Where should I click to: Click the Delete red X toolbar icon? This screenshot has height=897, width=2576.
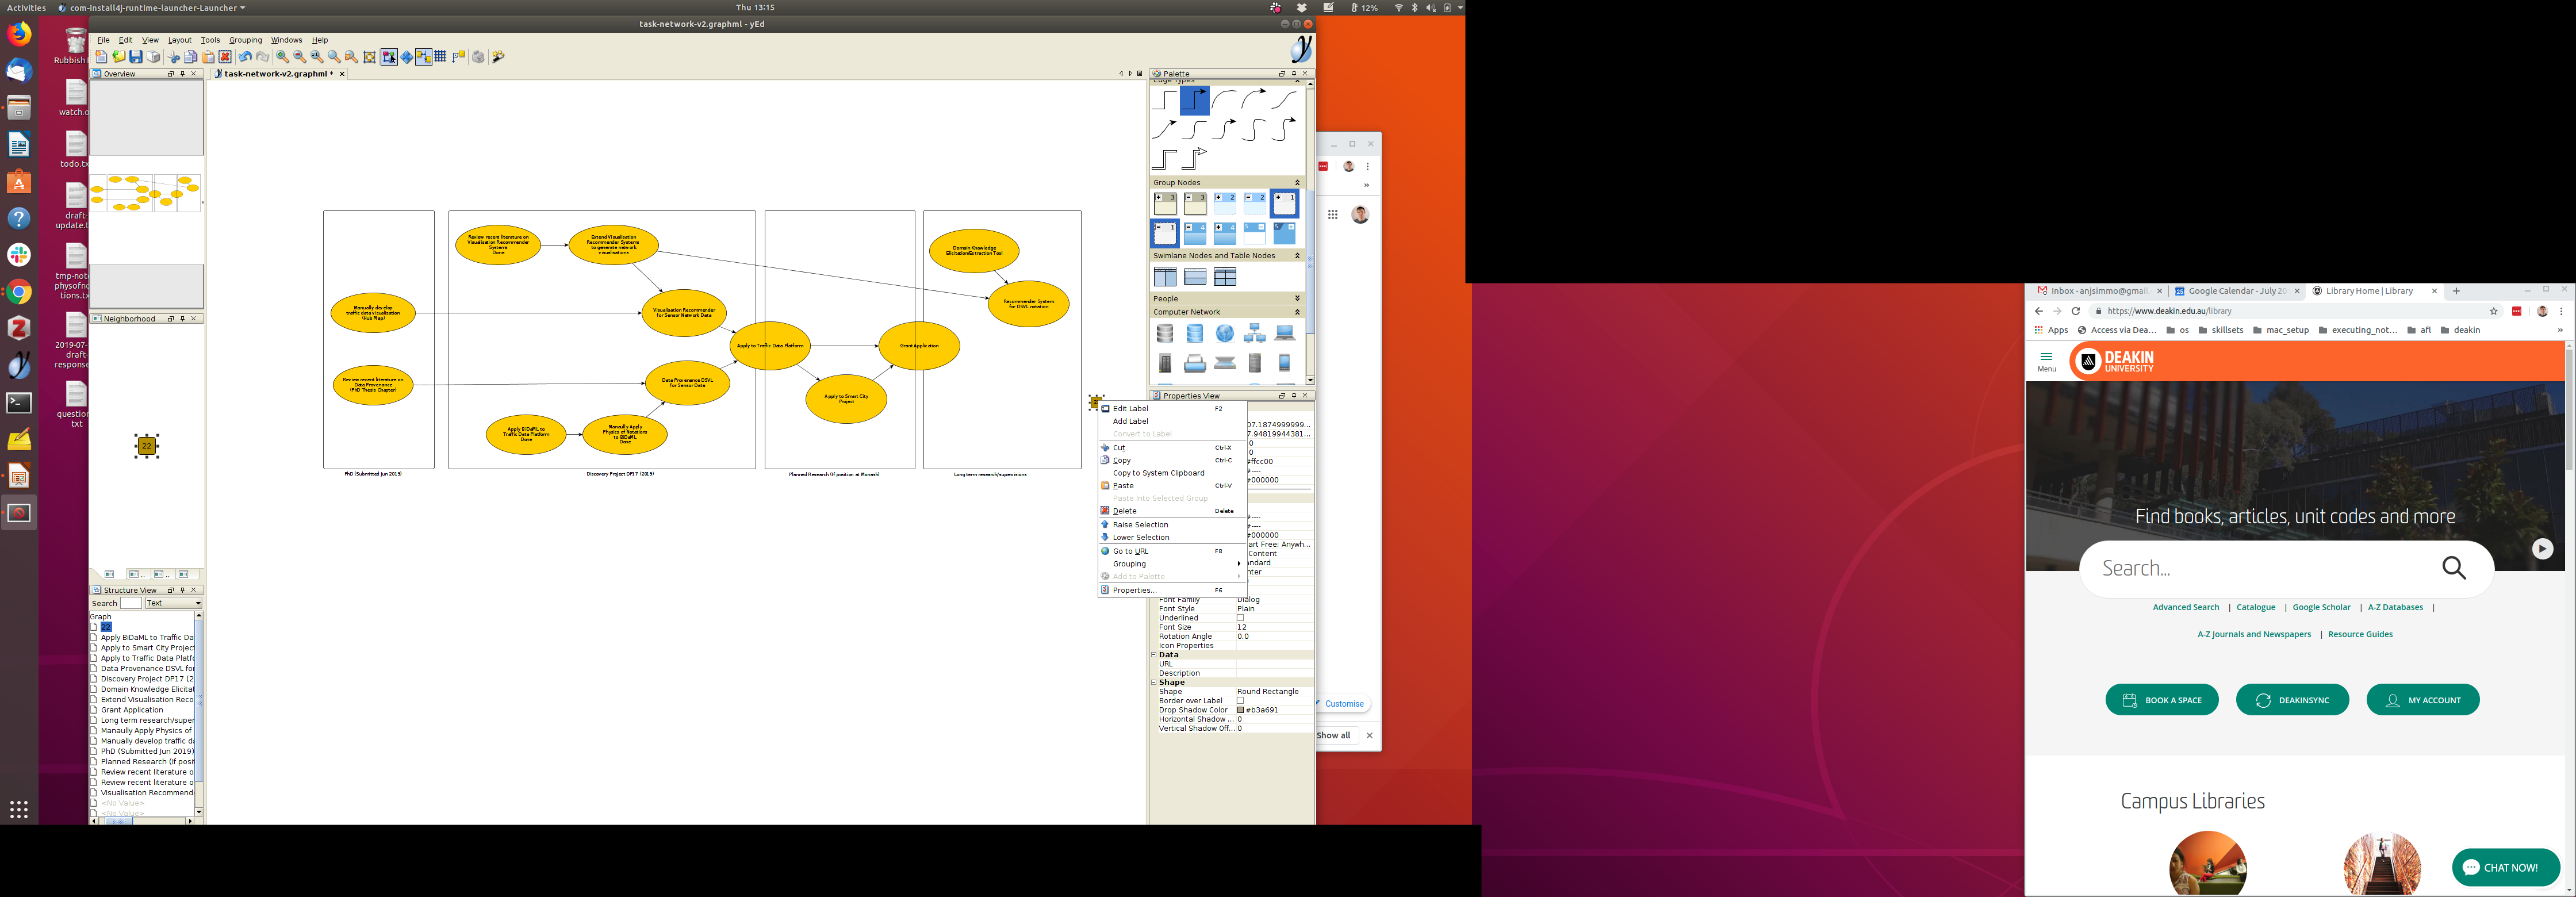(x=225, y=57)
